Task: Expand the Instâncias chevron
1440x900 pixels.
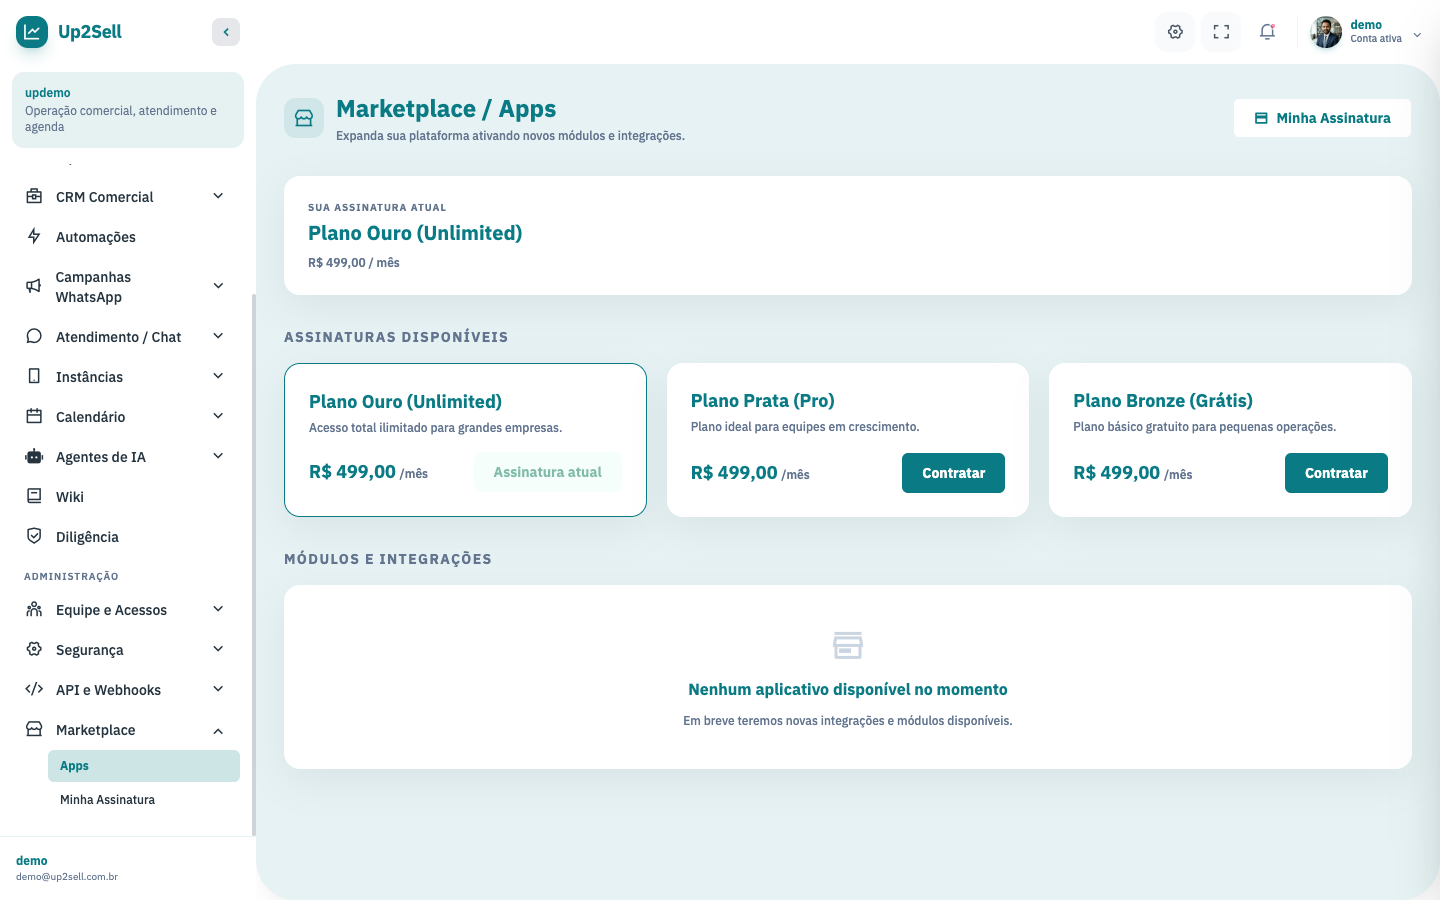Action: (218, 376)
